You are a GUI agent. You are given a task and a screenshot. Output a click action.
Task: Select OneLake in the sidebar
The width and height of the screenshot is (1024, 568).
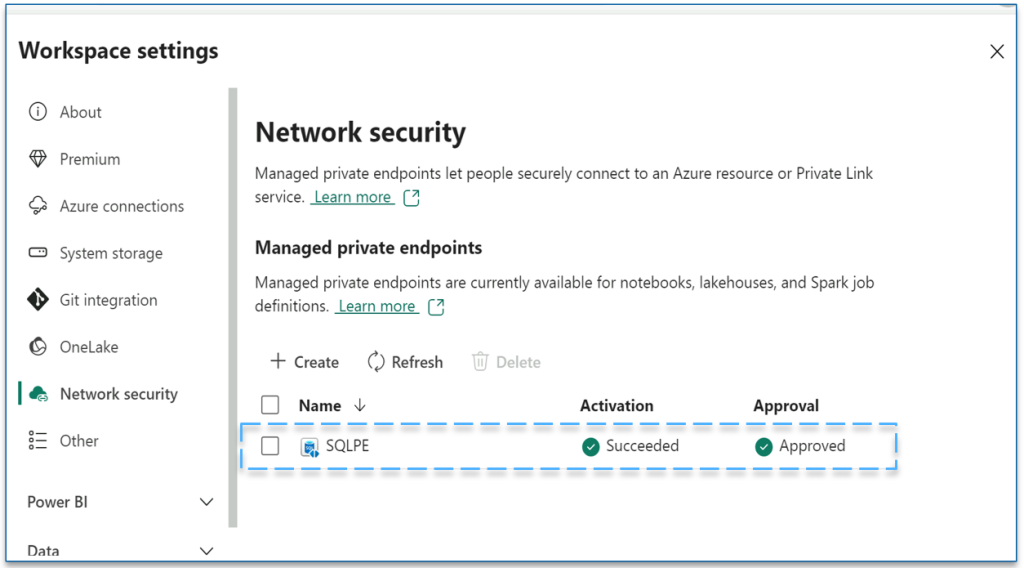click(x=89, y=347)
